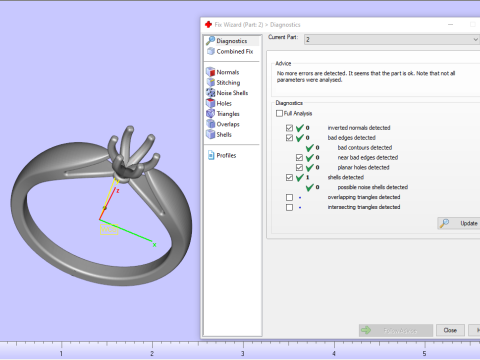Click the Update button

[459, 223]
